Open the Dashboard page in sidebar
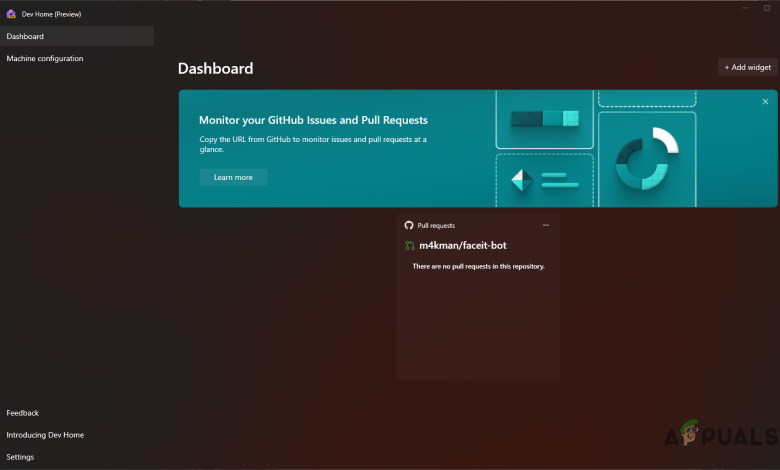Screen dimensions: 780x470 77,36
